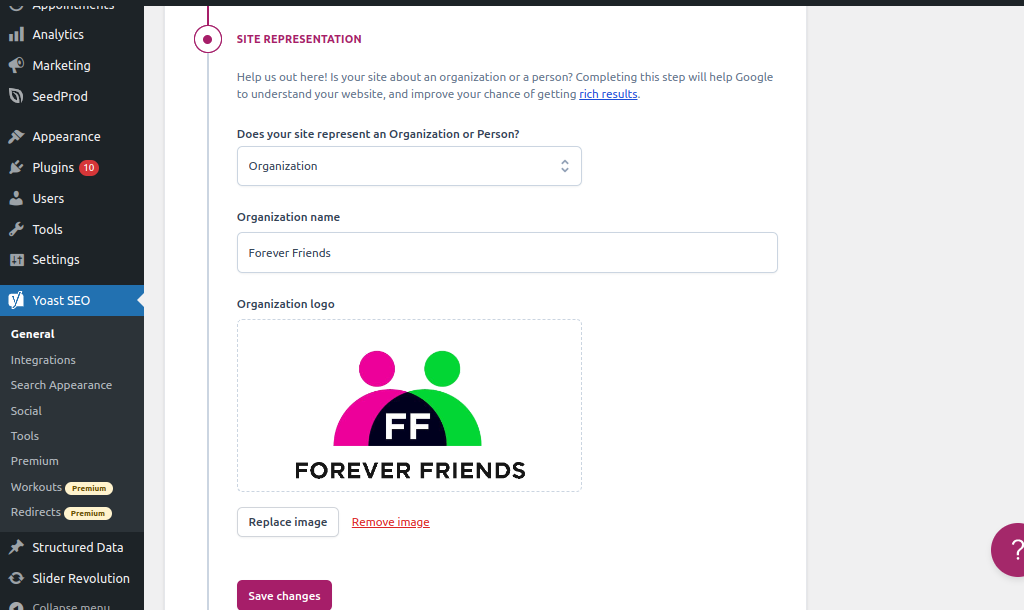Click the Yoast SEO logo icon
The height and width of the screenshot is (610, 1024).
(x=16, y=300)
